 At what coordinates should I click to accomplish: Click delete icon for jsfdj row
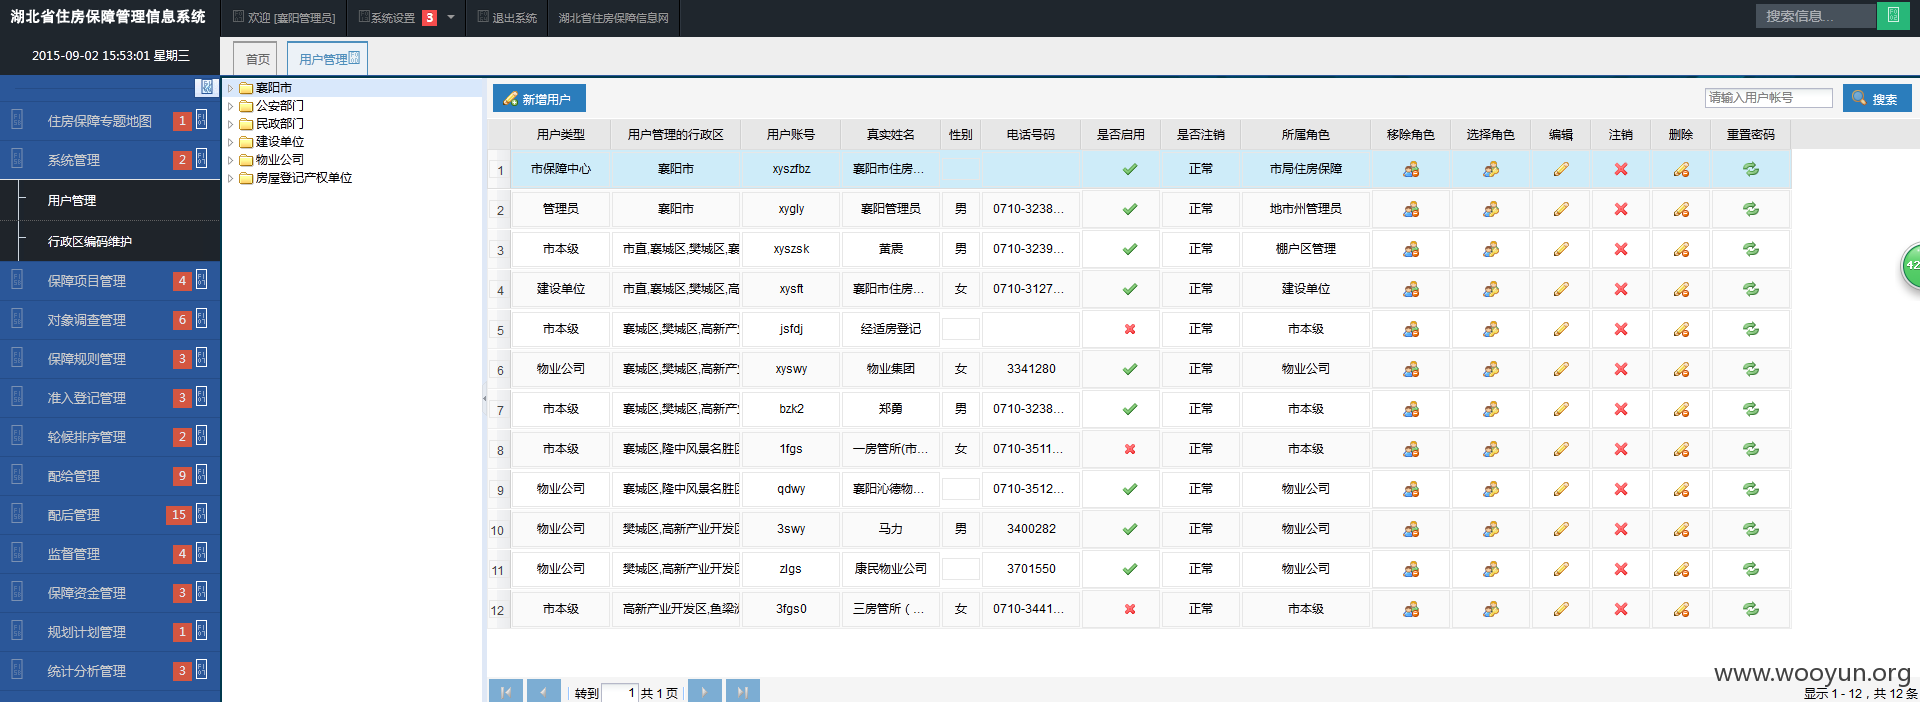pos(1681,329)
